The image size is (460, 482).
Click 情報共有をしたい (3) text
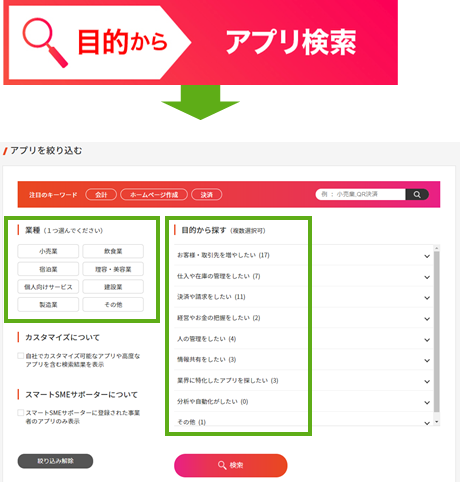(206, 360)
